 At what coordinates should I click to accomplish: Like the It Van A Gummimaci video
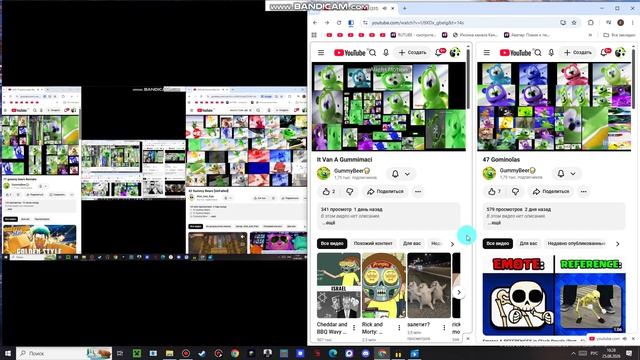point(329,191)
